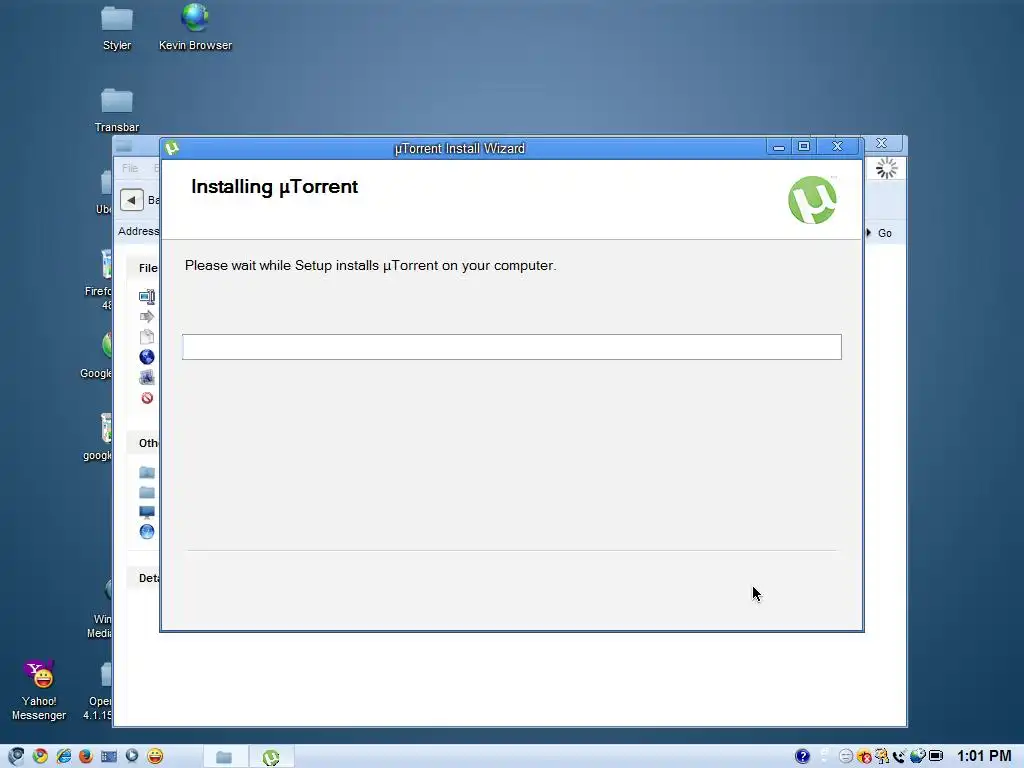Maximize the µTorrent Install Wizard window
This screenshot has width=1024, height=768.
click(x=804, y=147)
